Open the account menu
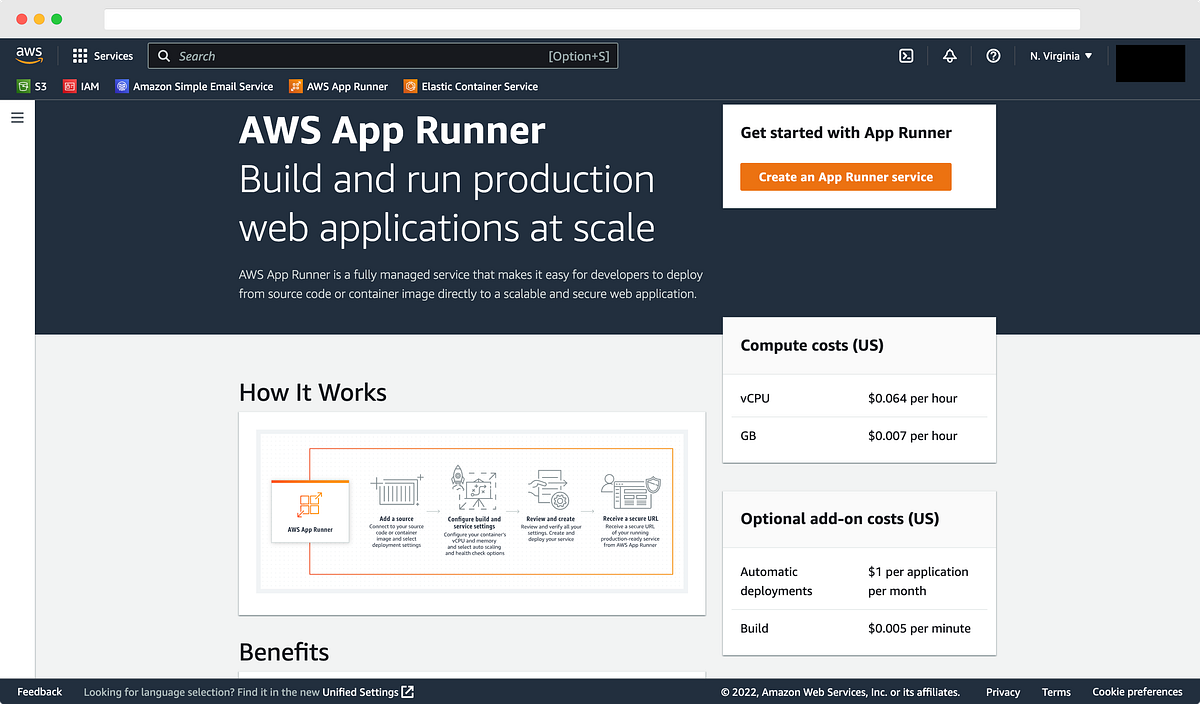Viewport: 1200px width, 704px height. [x=1149, y=62]
